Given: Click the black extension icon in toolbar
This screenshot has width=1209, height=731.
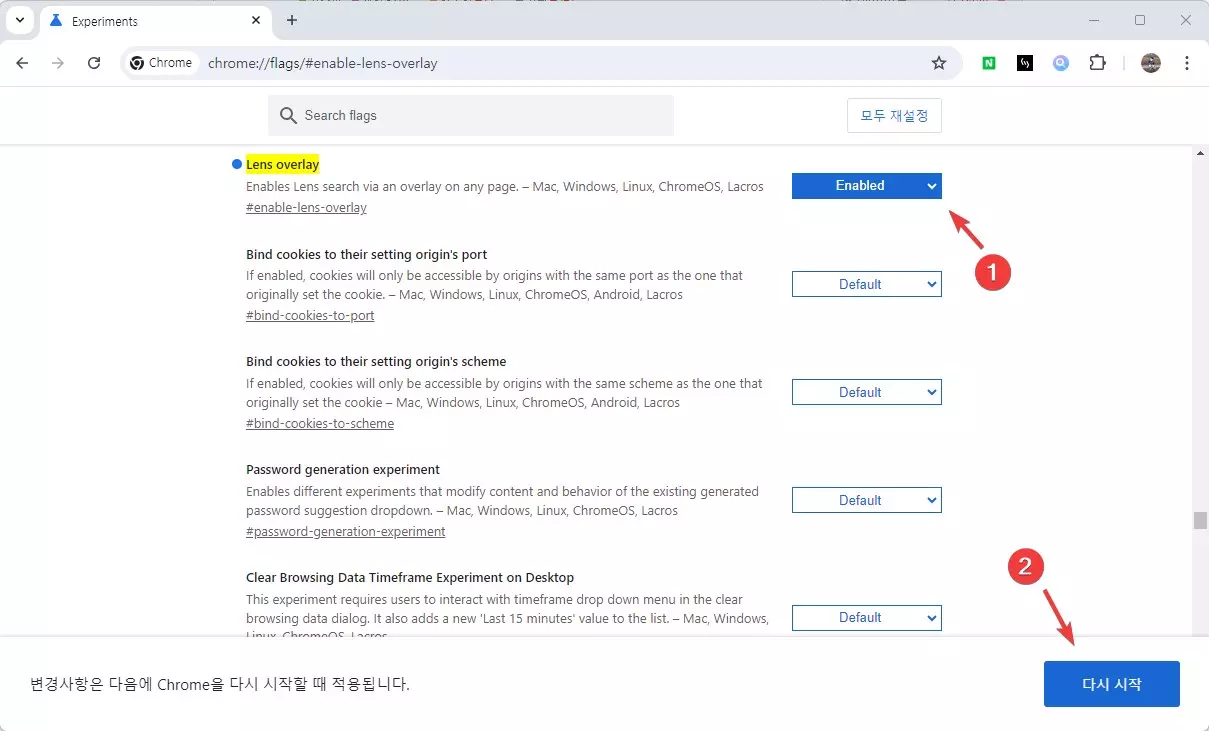Looking at the screenshot, I should coord(1024,62).
